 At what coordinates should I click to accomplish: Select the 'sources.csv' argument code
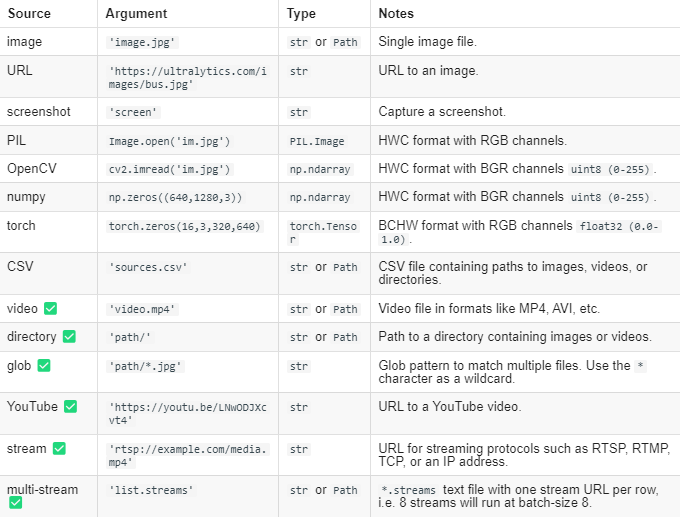148,267
